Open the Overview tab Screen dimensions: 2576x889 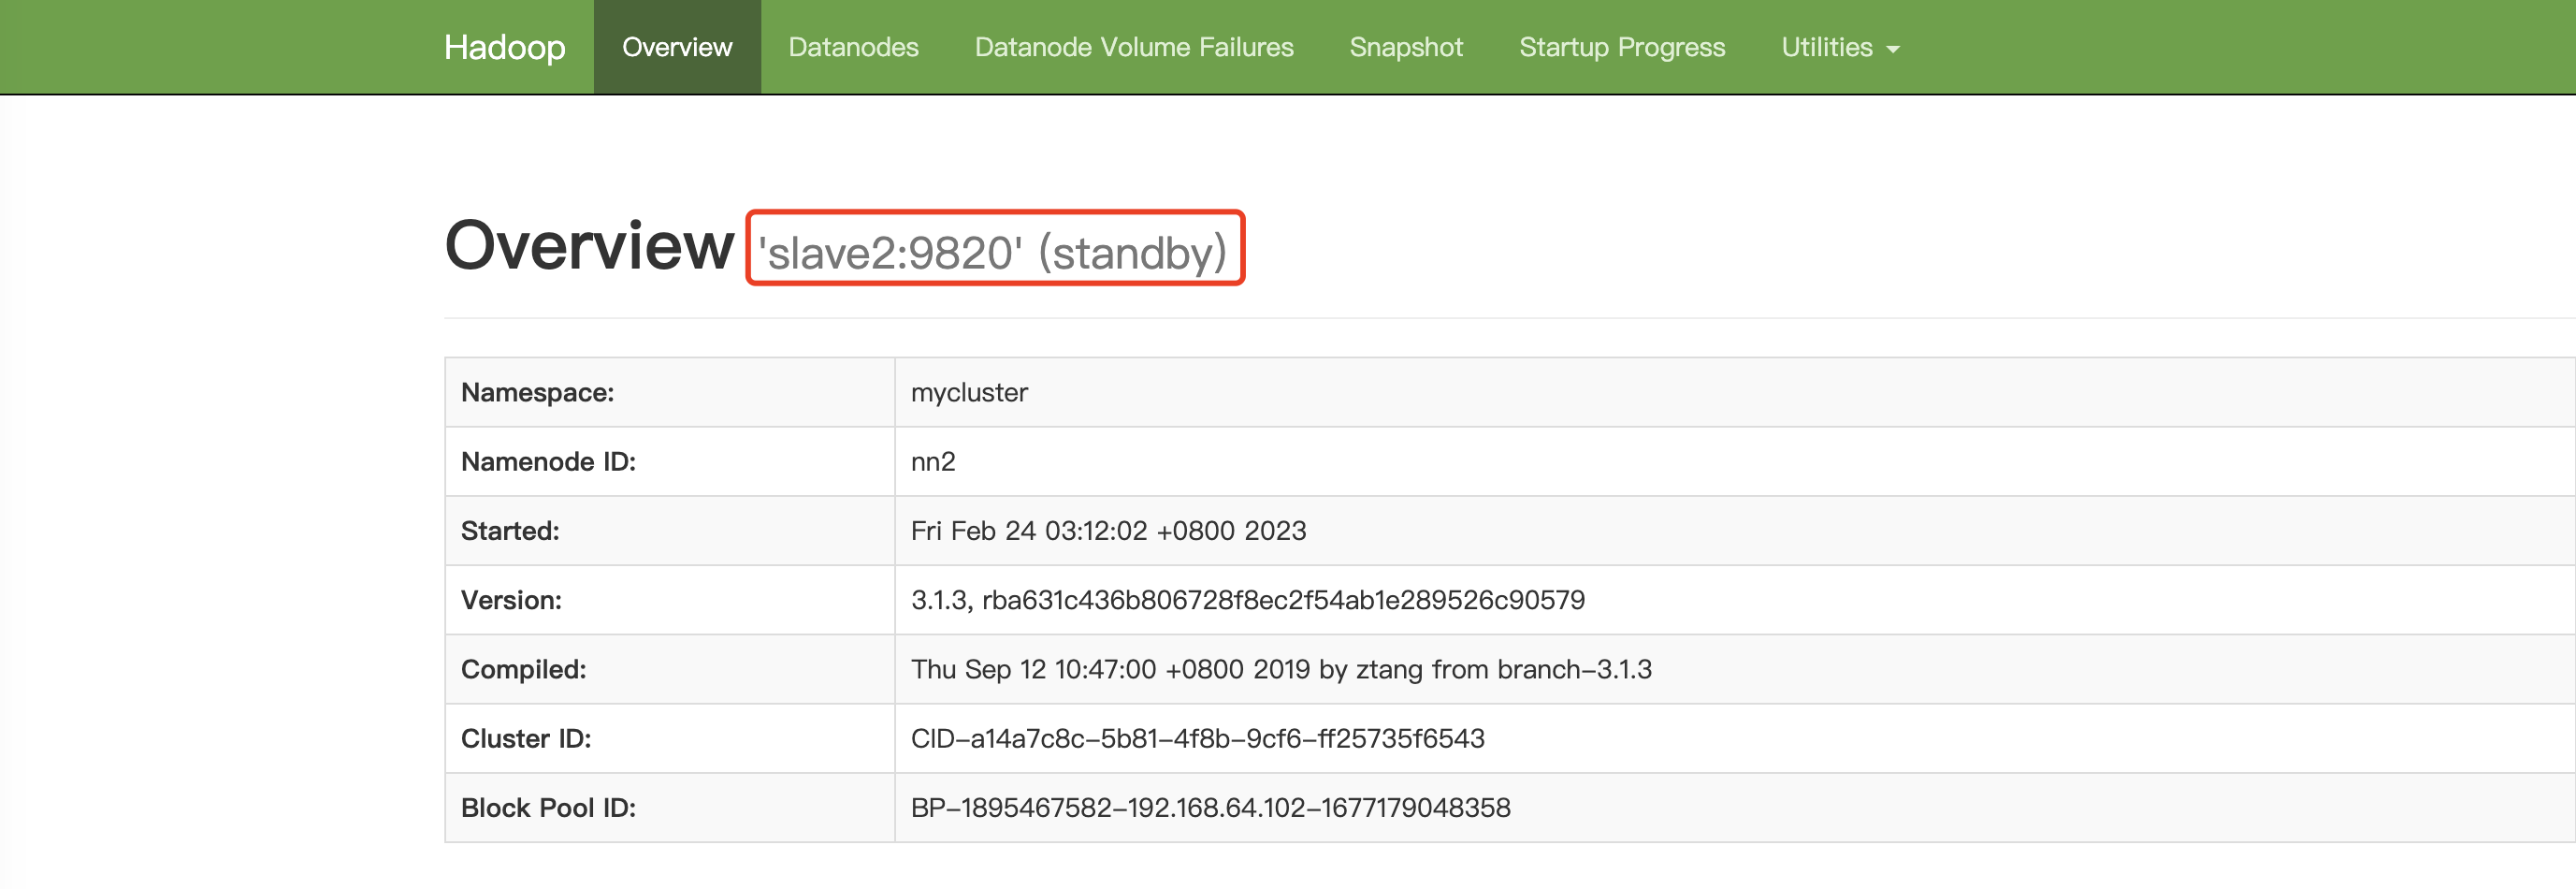point(677,47)
